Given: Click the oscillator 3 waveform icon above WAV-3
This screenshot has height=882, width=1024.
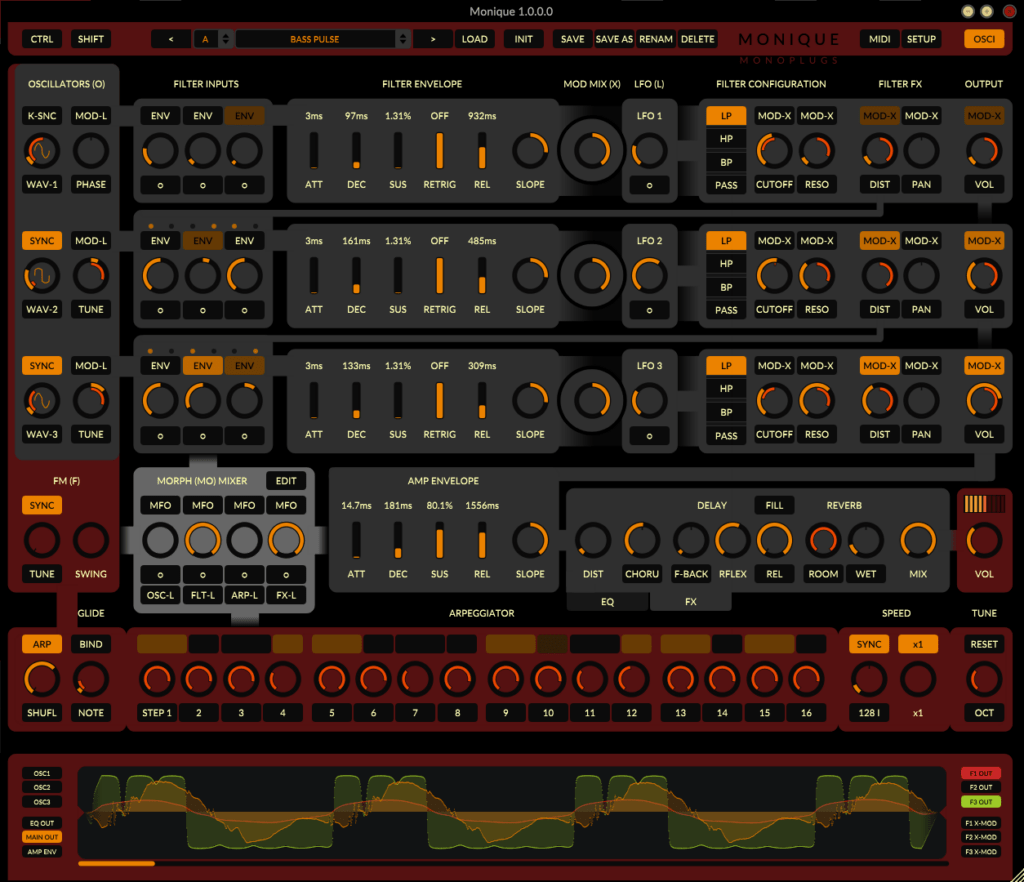Looking at the screenshot, I should tap(40, 399).
